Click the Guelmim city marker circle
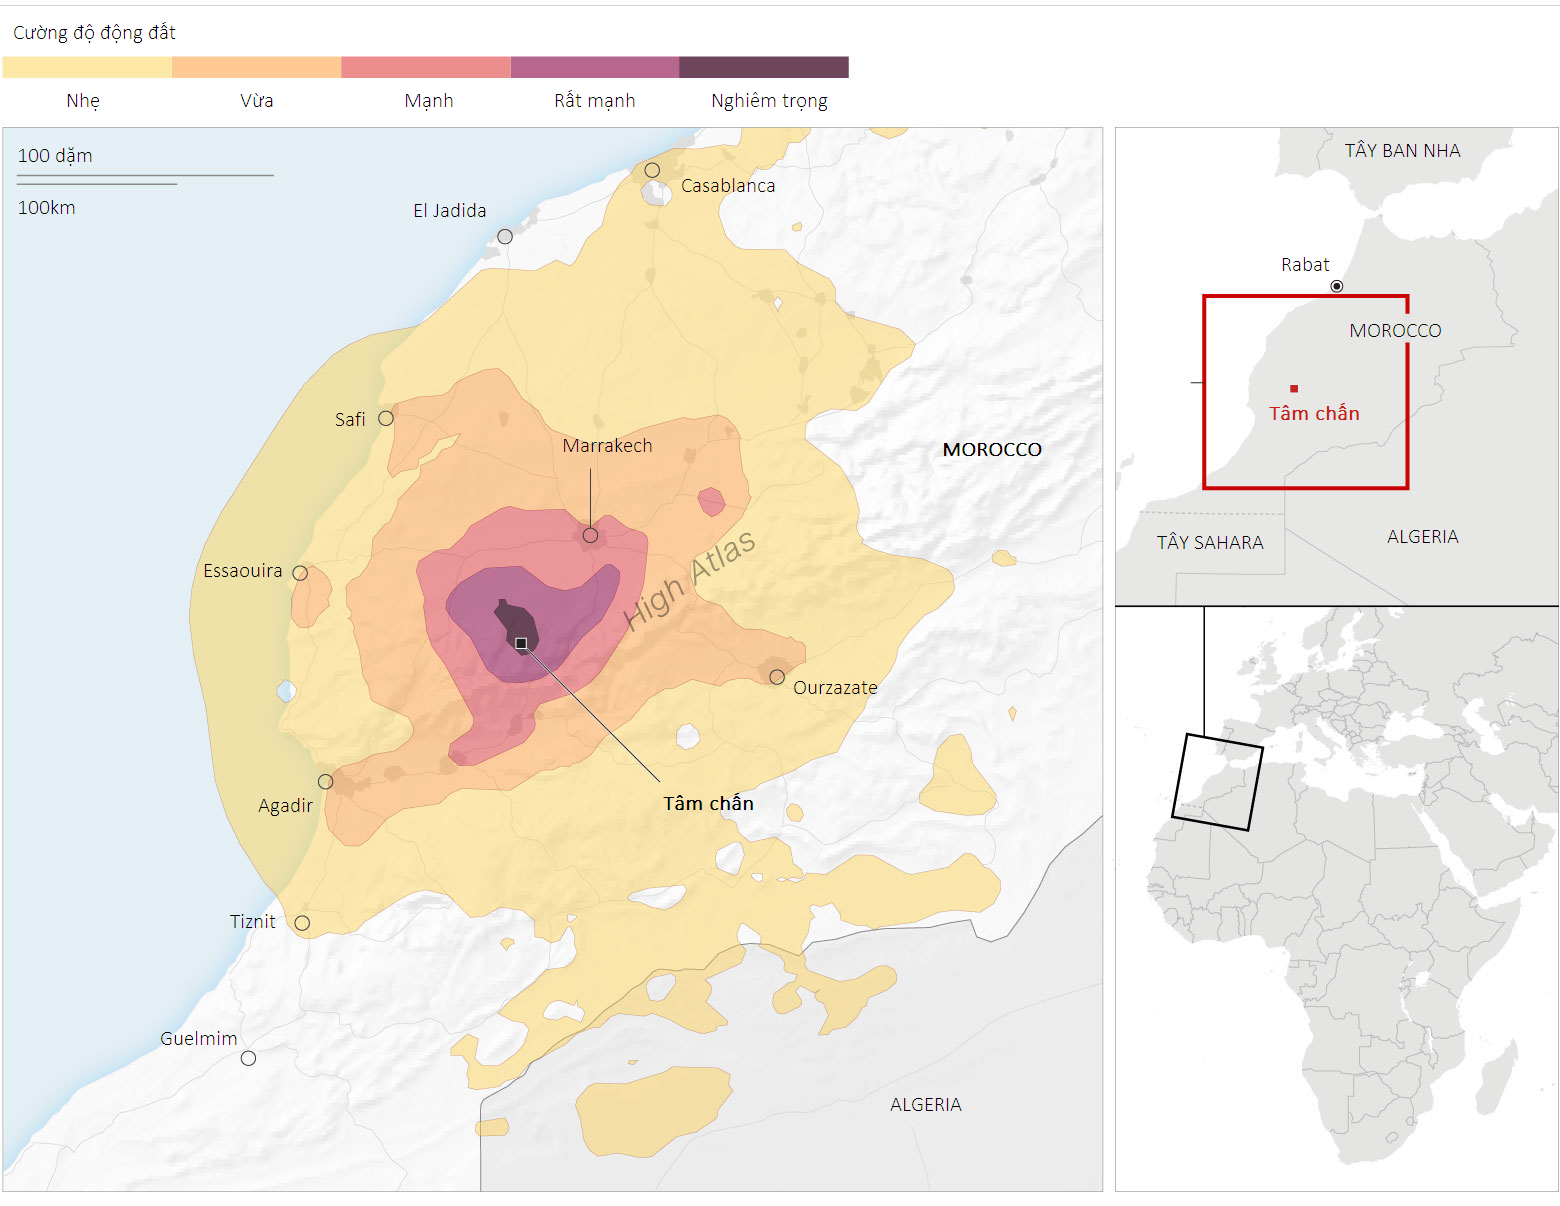Image resolution: width=1560 pixels, height=1206 pixels. tap(248, 1058)
